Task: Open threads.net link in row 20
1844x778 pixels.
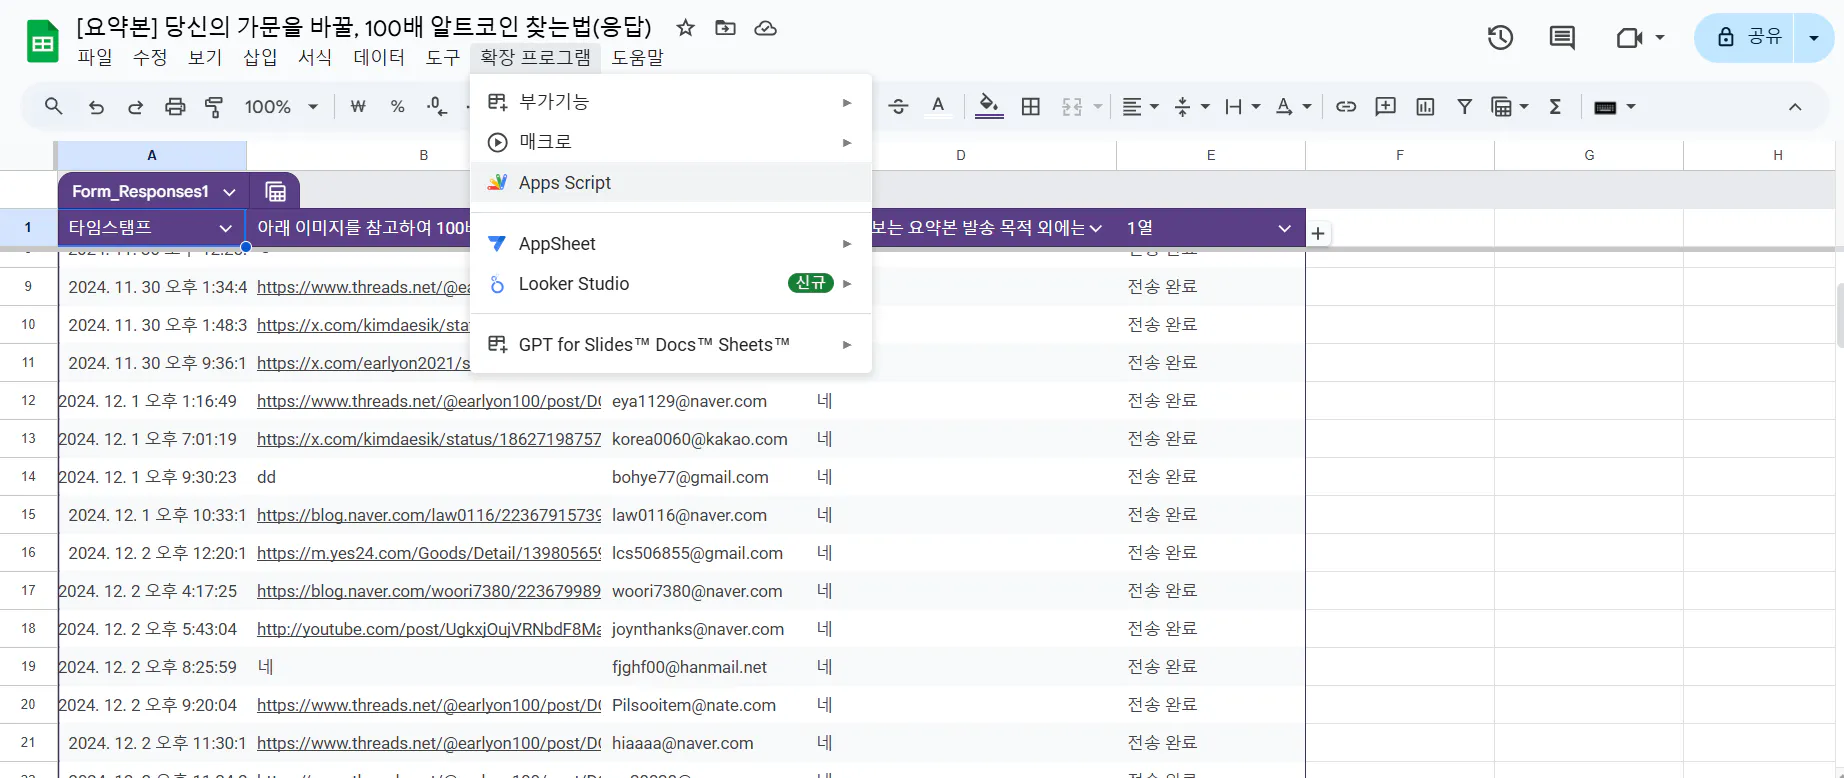Action: click(x=429, y=705)
